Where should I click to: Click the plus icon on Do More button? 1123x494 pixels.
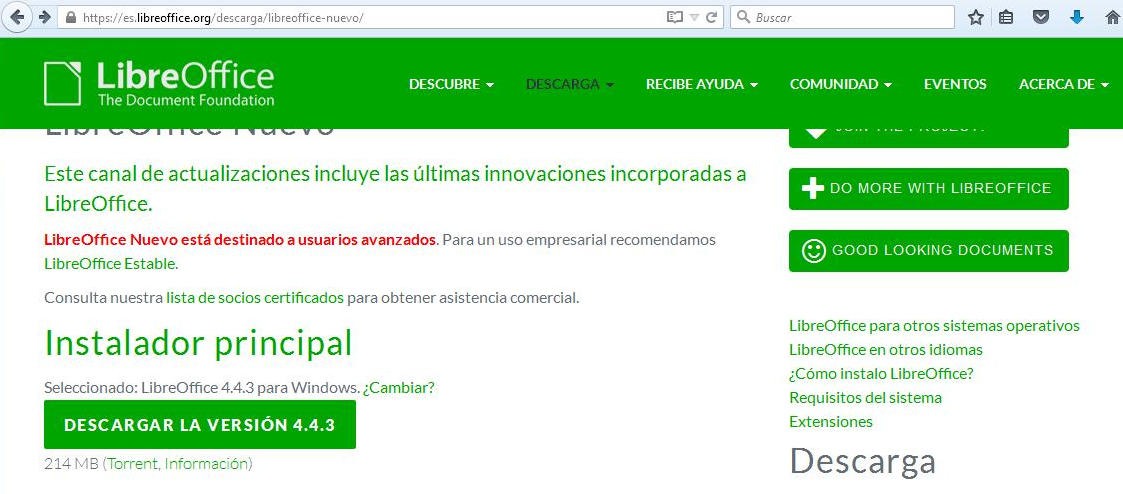pyautogui.click(x=813, y=189)
